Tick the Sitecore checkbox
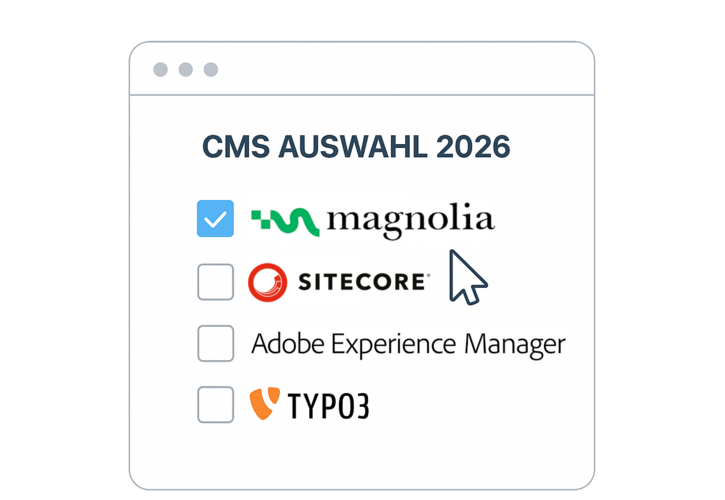The image size is (725, 500). tap(215, 282)
